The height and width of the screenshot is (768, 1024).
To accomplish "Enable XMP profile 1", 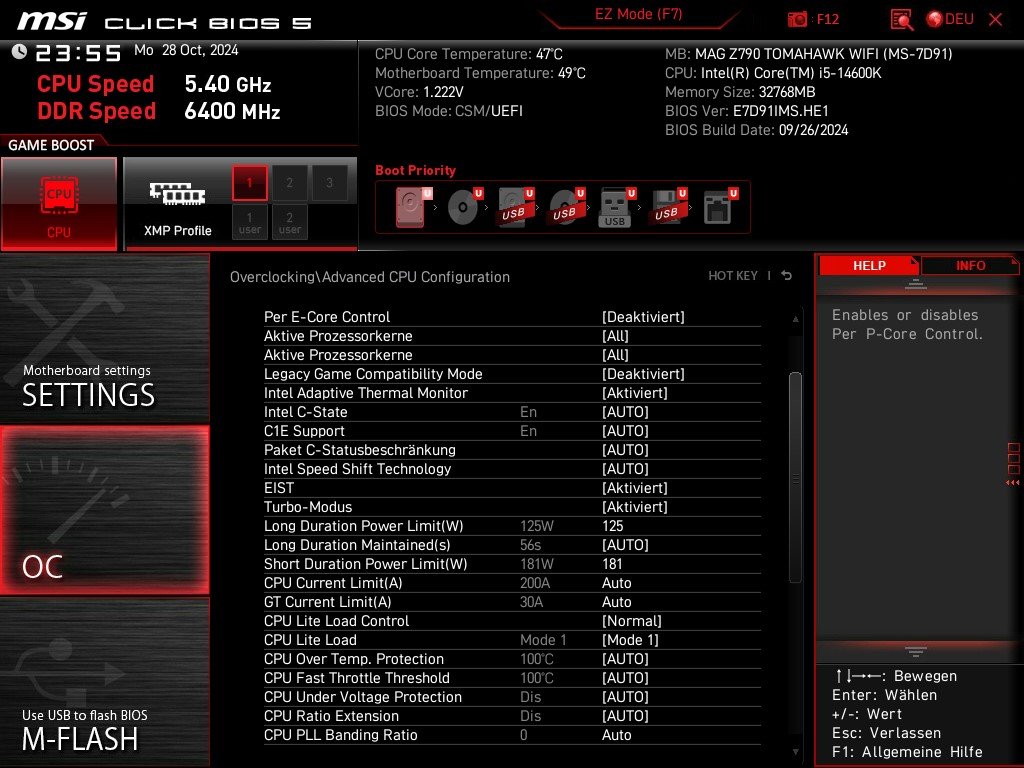I will [249, 183].
